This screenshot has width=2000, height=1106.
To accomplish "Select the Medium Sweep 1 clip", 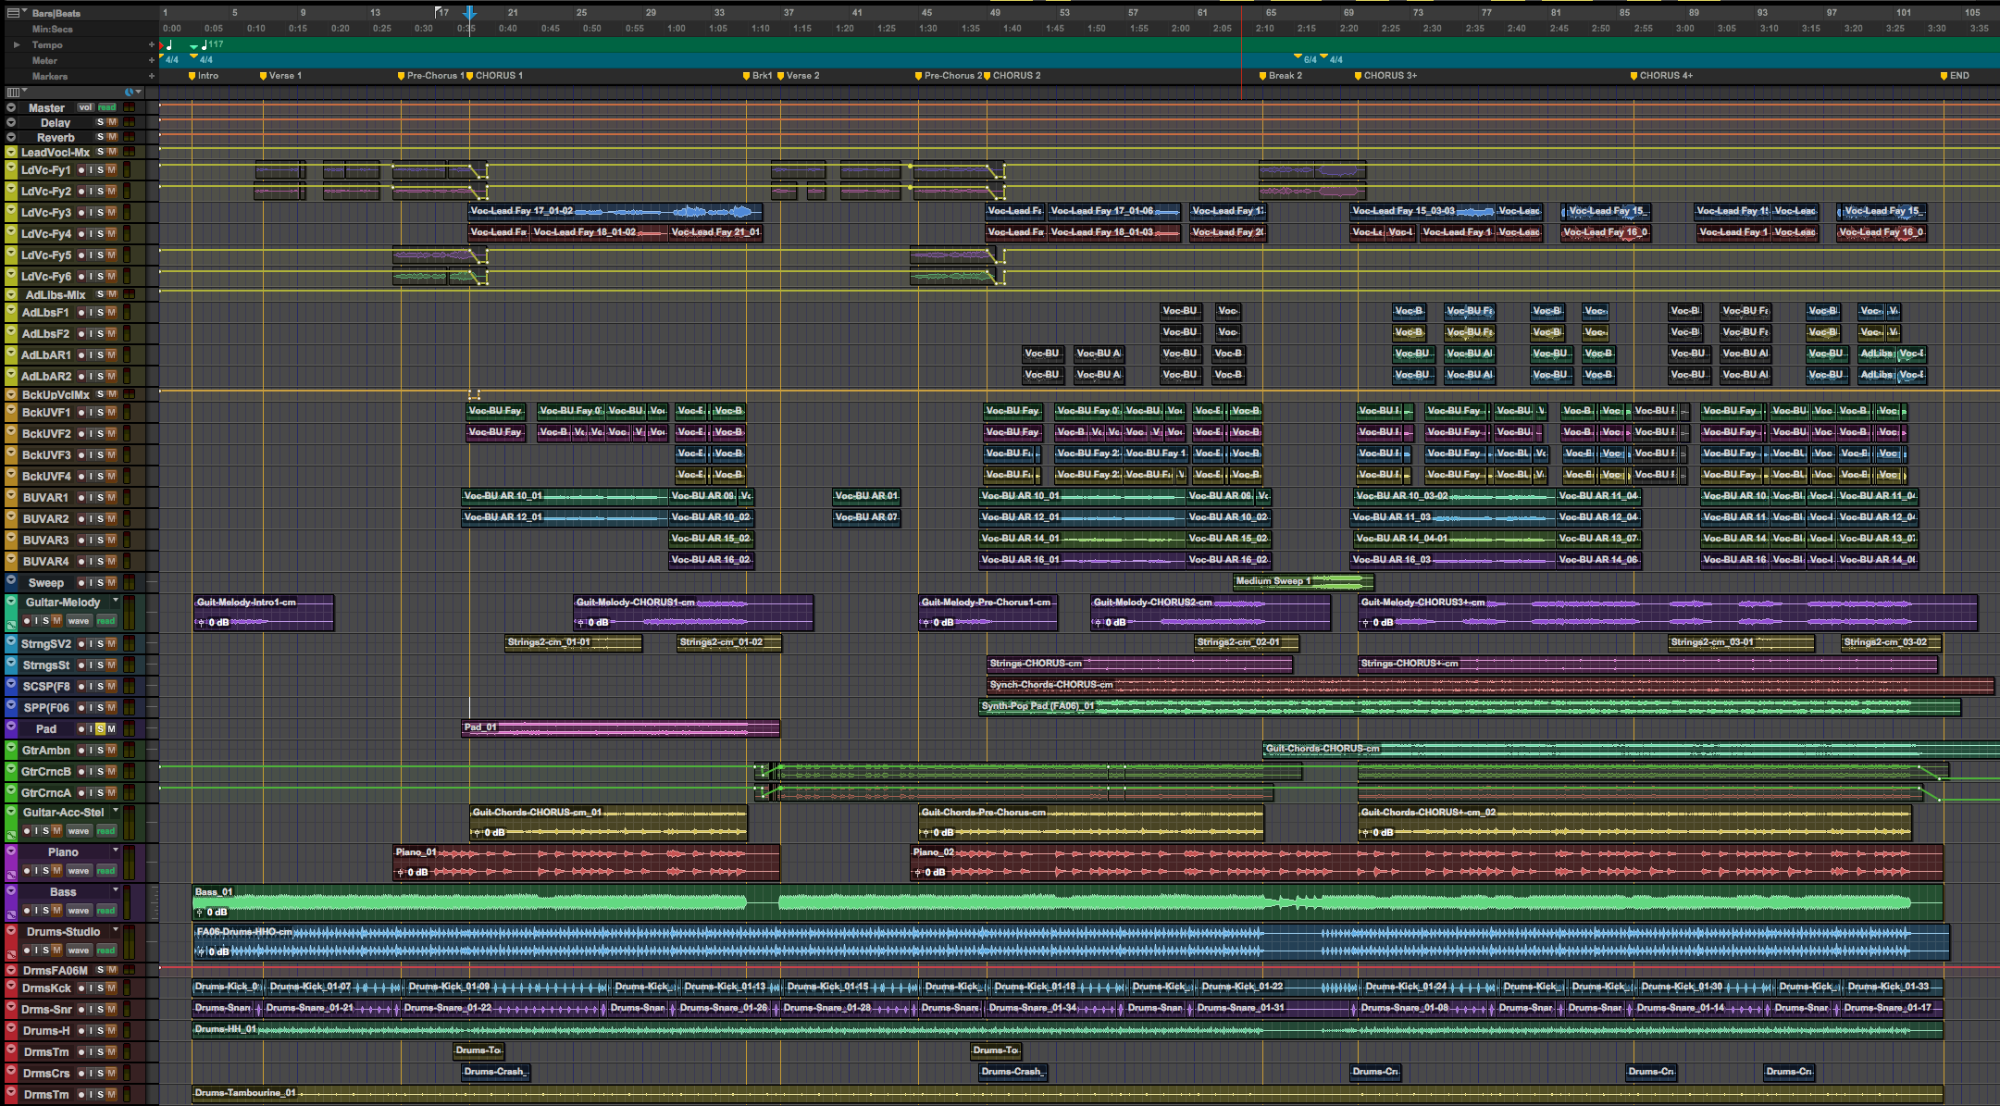I will (x=1303, y=581).
